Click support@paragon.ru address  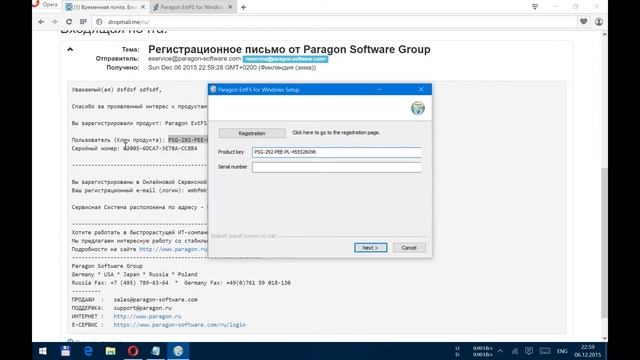[142, 308]
